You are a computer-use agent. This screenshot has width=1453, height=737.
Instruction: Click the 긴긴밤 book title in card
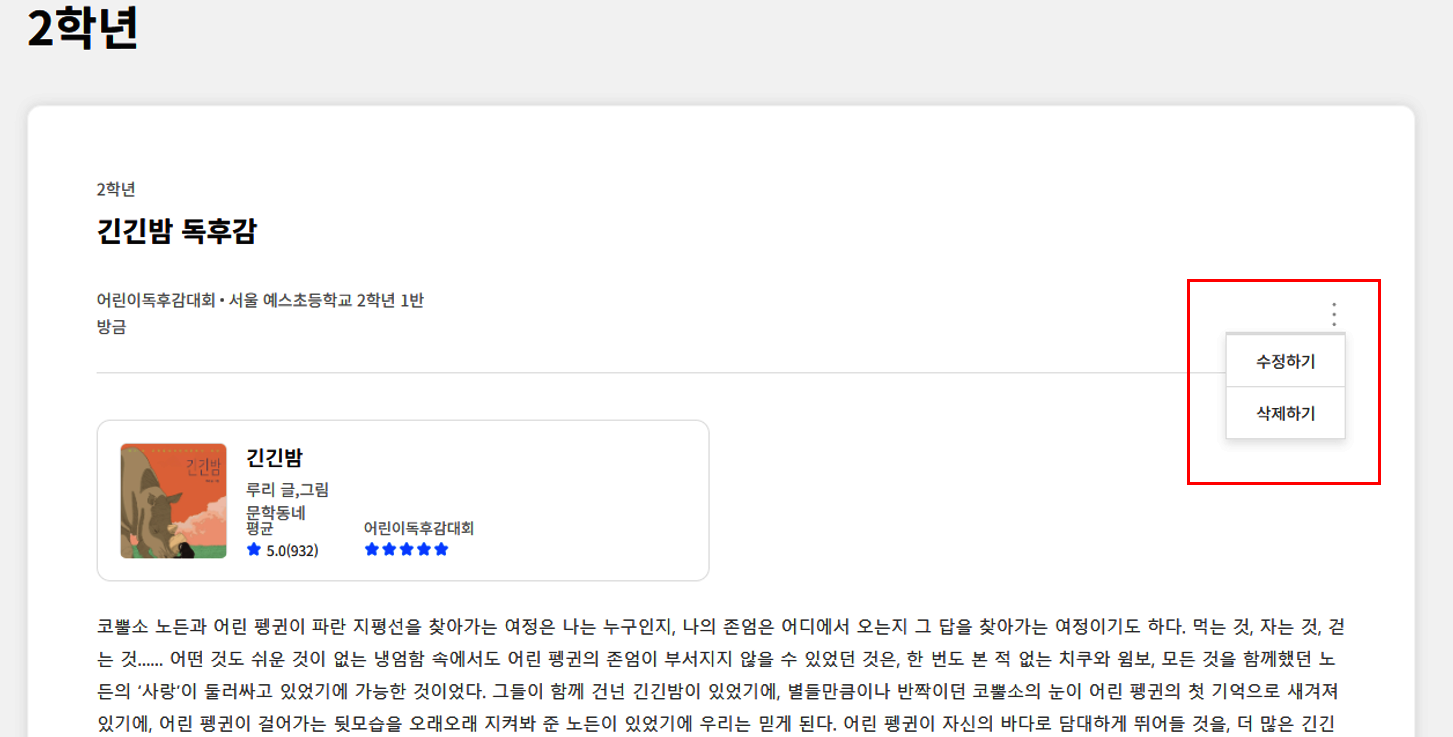[274, 458]
